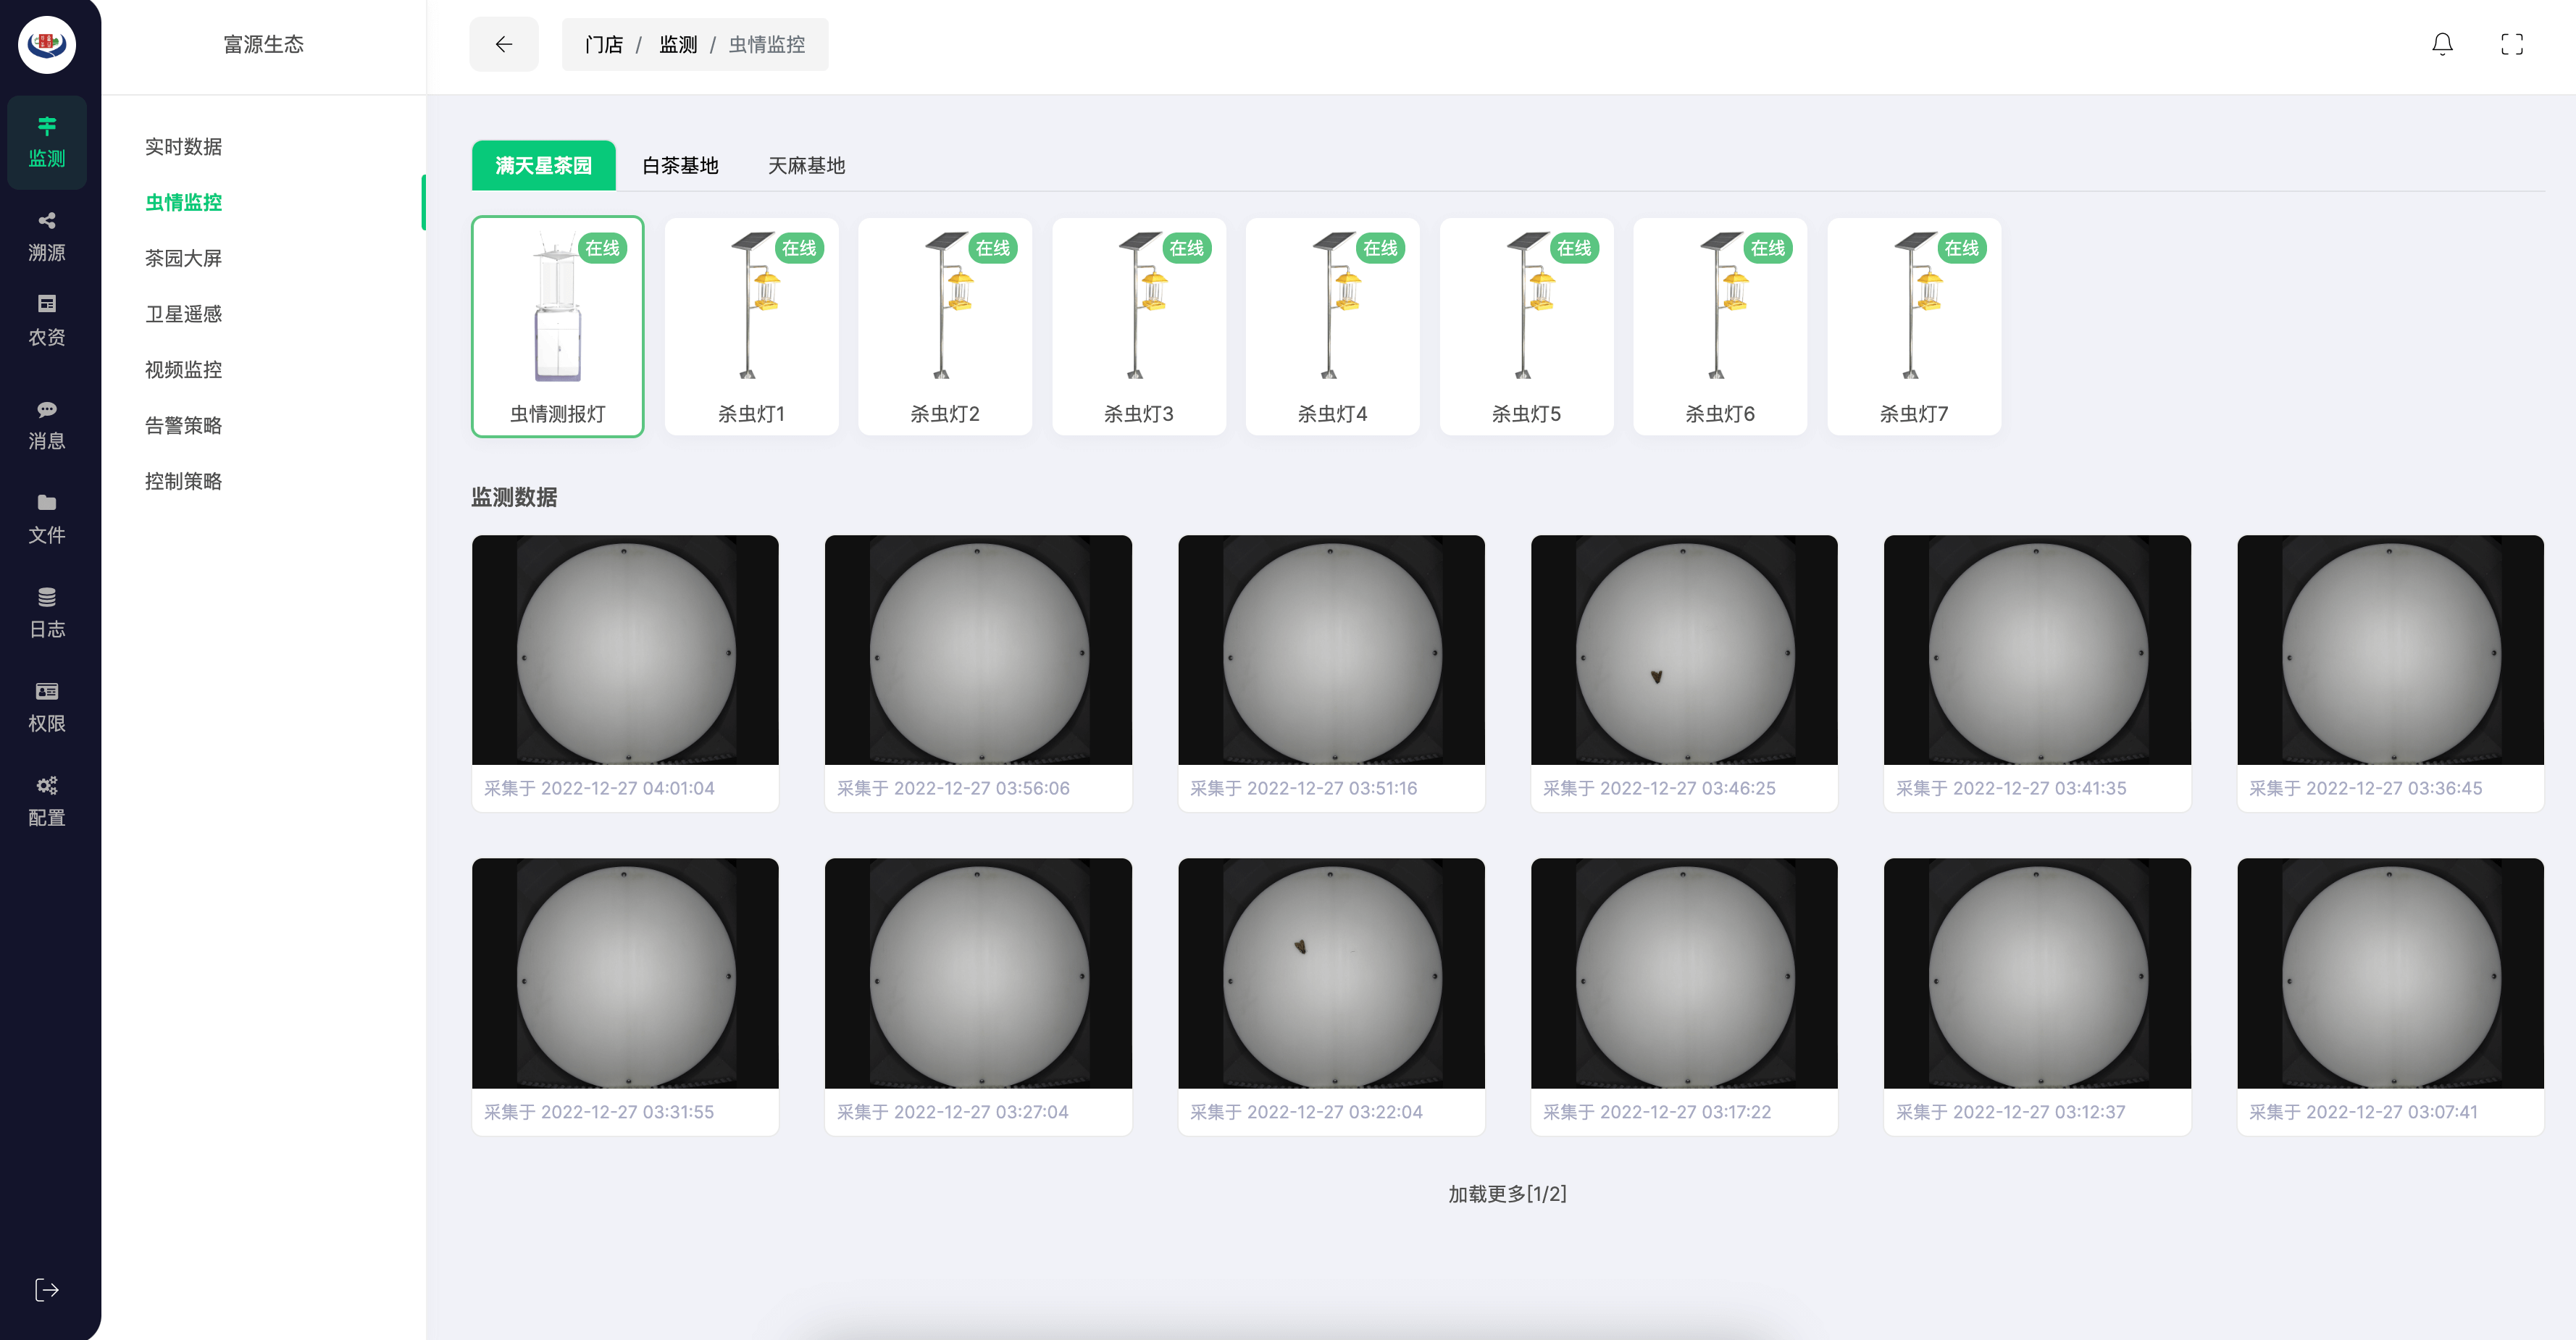Select the 虫情测报灯 device card

[x=558, y=326]
